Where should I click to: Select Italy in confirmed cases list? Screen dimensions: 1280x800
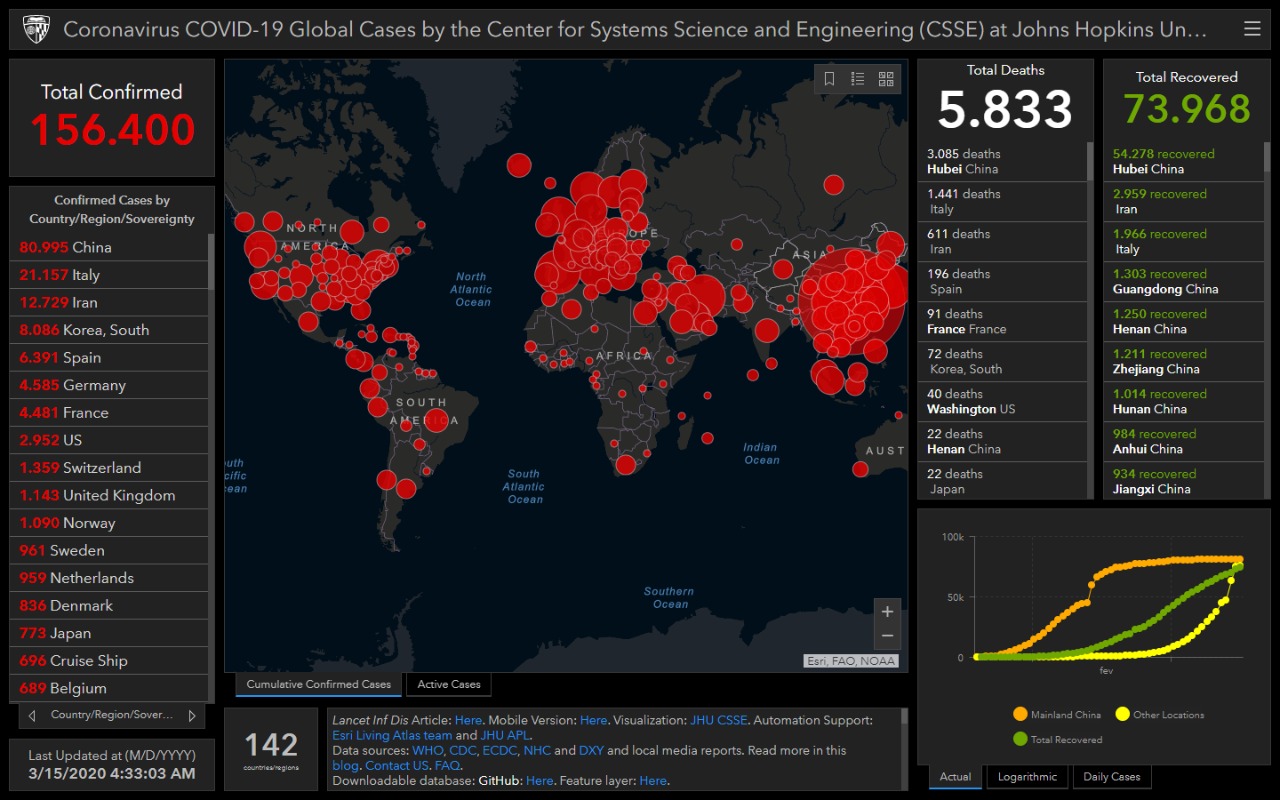(111, 275)
